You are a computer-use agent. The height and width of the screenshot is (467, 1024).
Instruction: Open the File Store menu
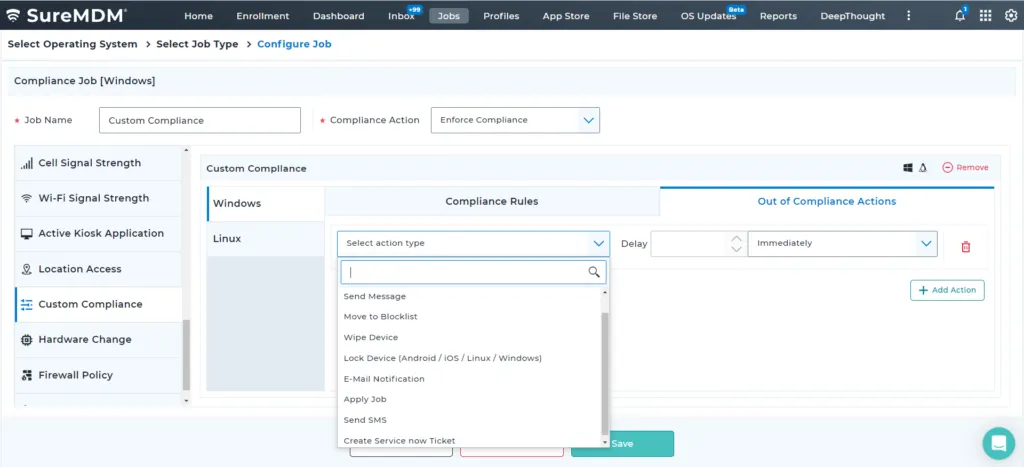[x=635, y=16]
